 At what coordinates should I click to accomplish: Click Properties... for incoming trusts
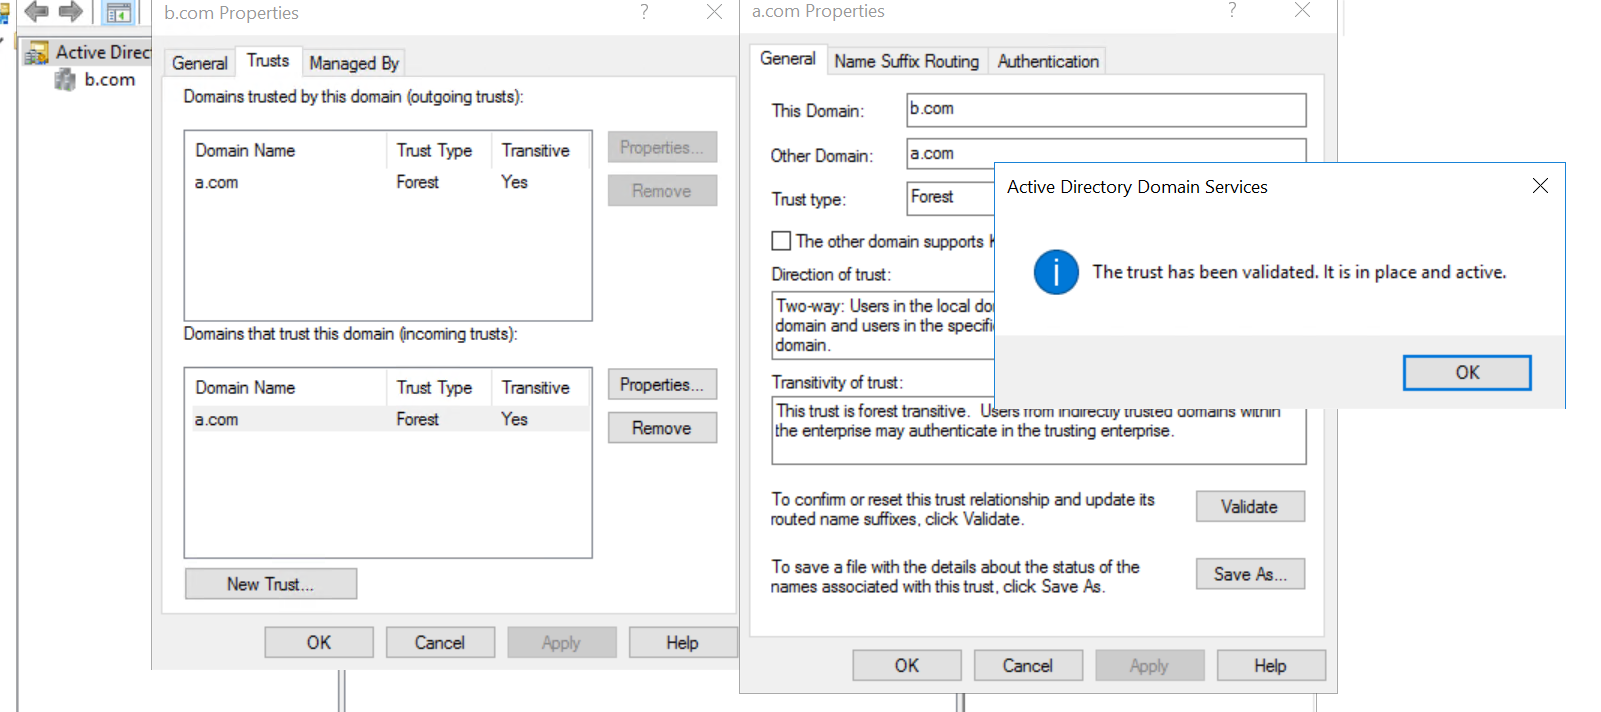click(x=662, y=385)
